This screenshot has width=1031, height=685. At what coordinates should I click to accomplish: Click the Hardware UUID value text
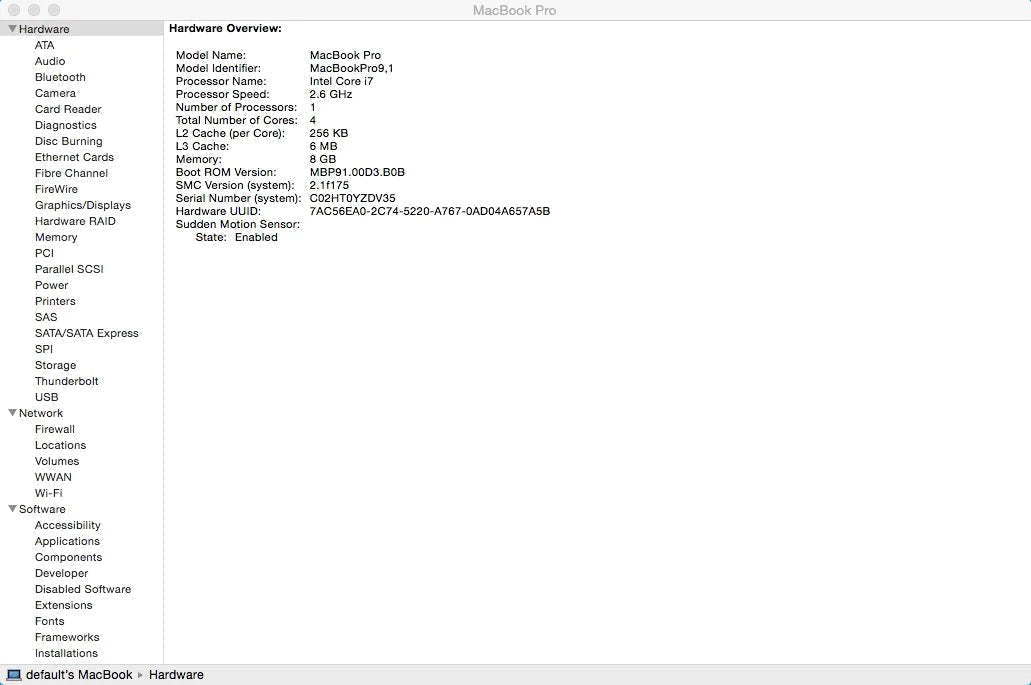click(x=429, y=211)
